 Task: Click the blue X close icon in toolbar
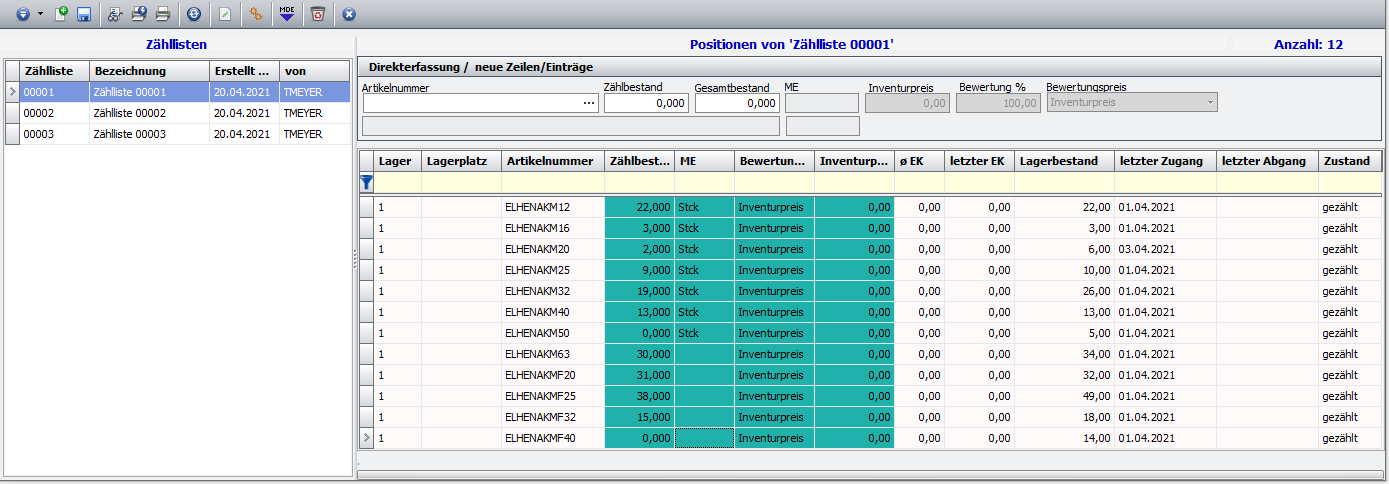(x=349, y=14)
